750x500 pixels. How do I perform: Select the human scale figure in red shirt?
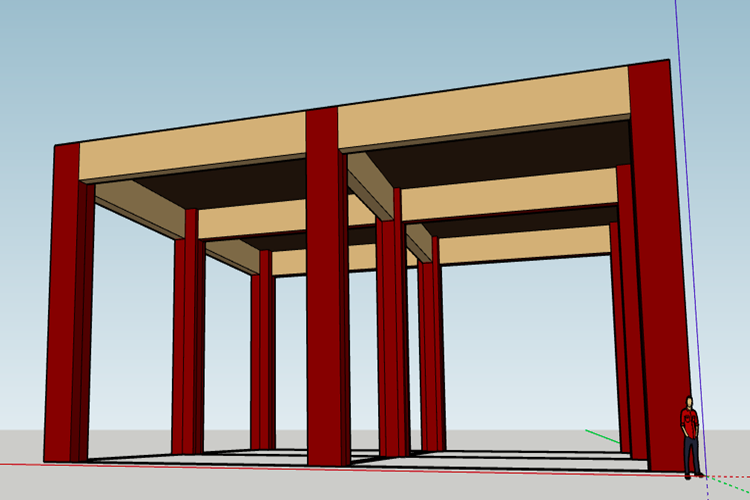[x=690, y=437]
